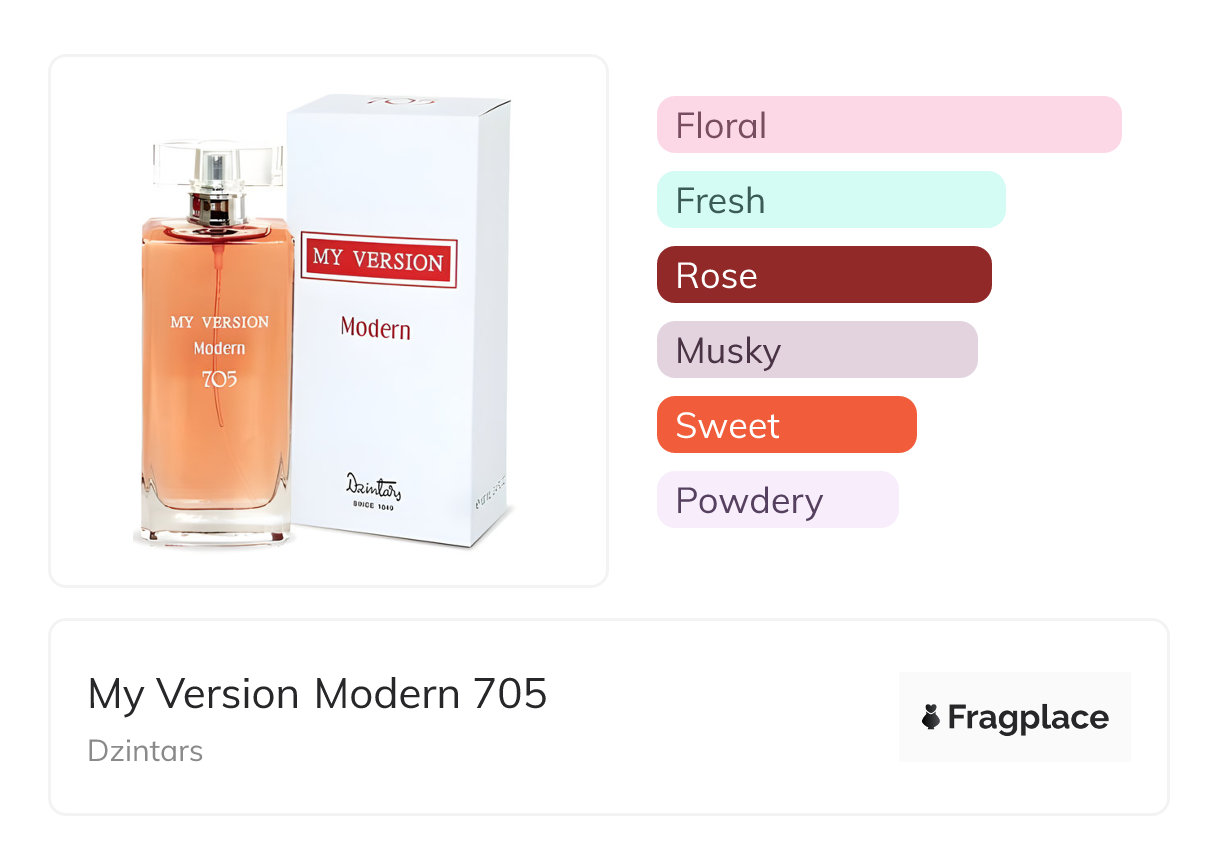Screen dimensions: 1218x864
Task: Open the Dzintars brand link
Action: 145,751
